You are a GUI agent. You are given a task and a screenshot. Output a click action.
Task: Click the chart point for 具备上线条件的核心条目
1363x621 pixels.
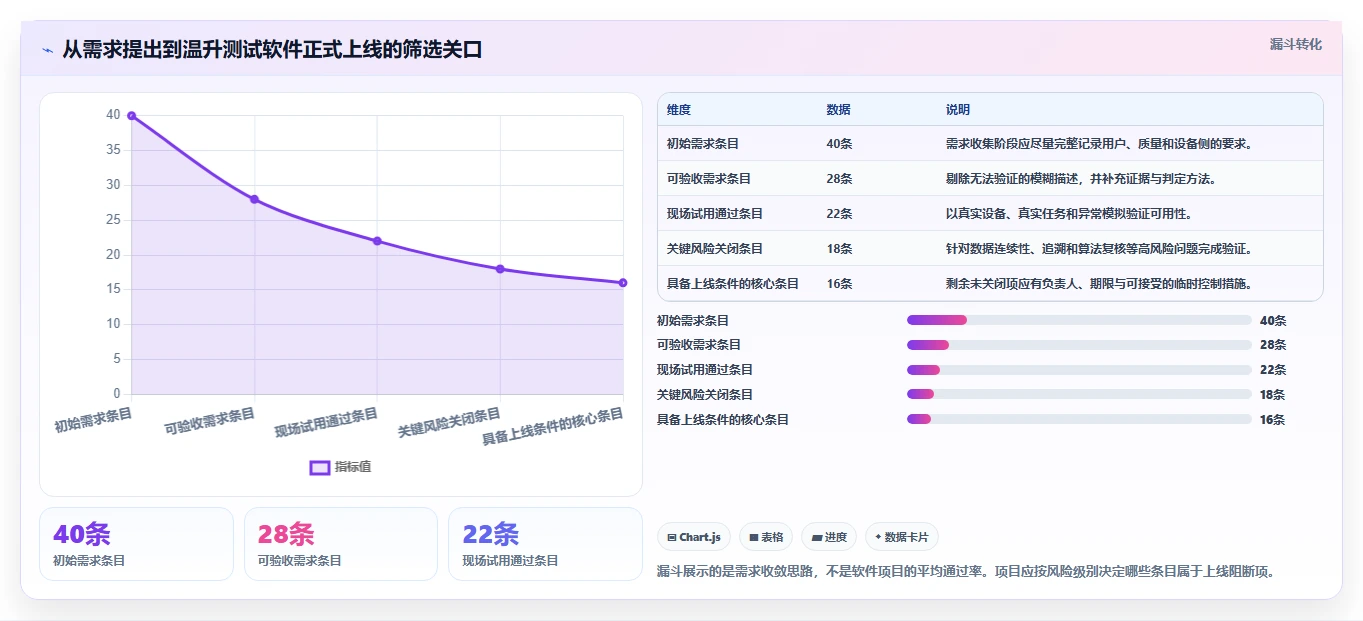[623, 283]
